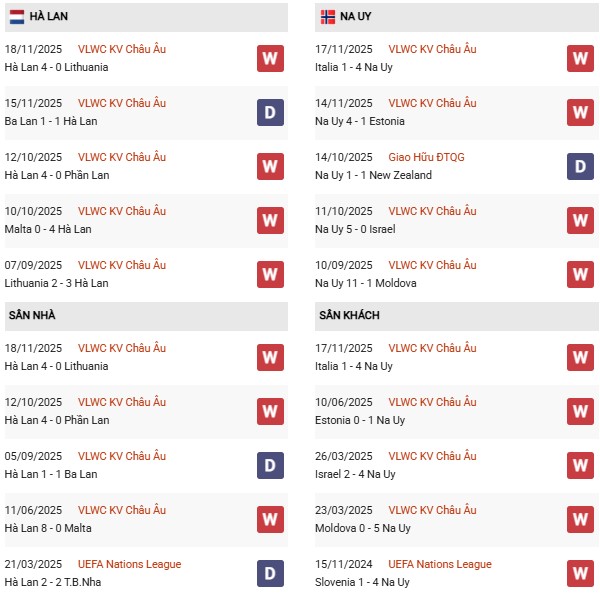Select the SÂN KHÁCH section header
The height and width of the screenshot is (595, 600).
(x=349, y=316)
